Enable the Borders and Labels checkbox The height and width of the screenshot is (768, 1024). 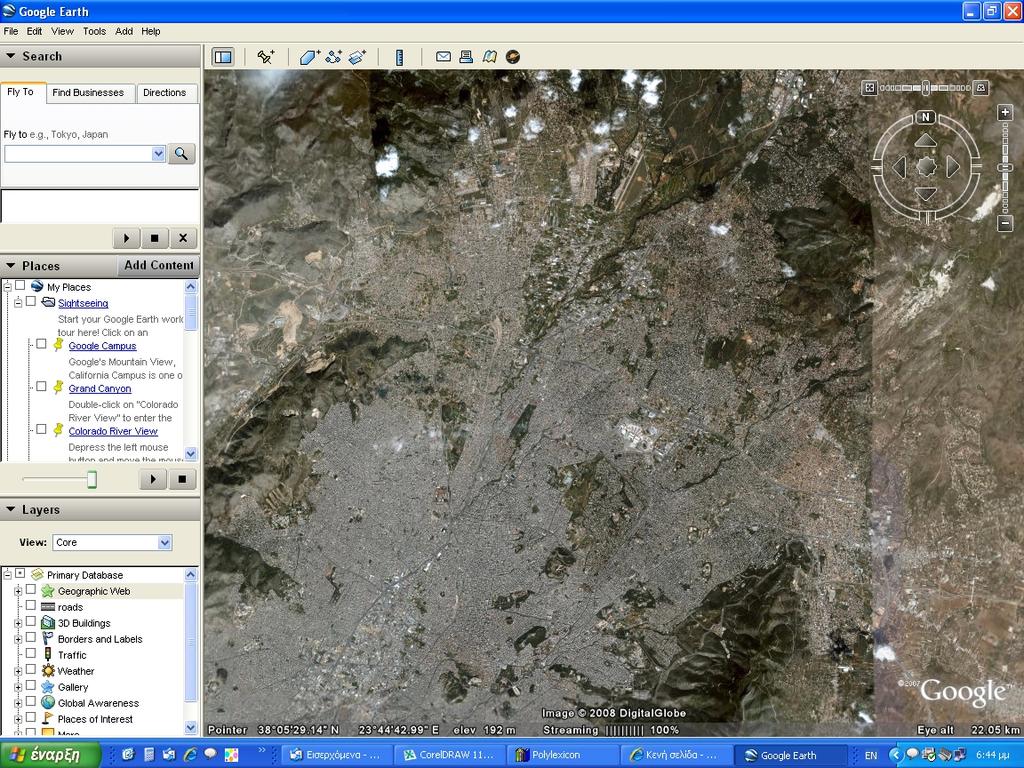(x=31, y=637)
